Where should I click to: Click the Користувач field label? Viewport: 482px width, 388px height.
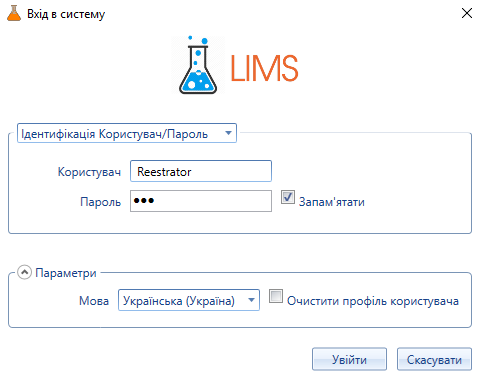(x=89, y=172)
